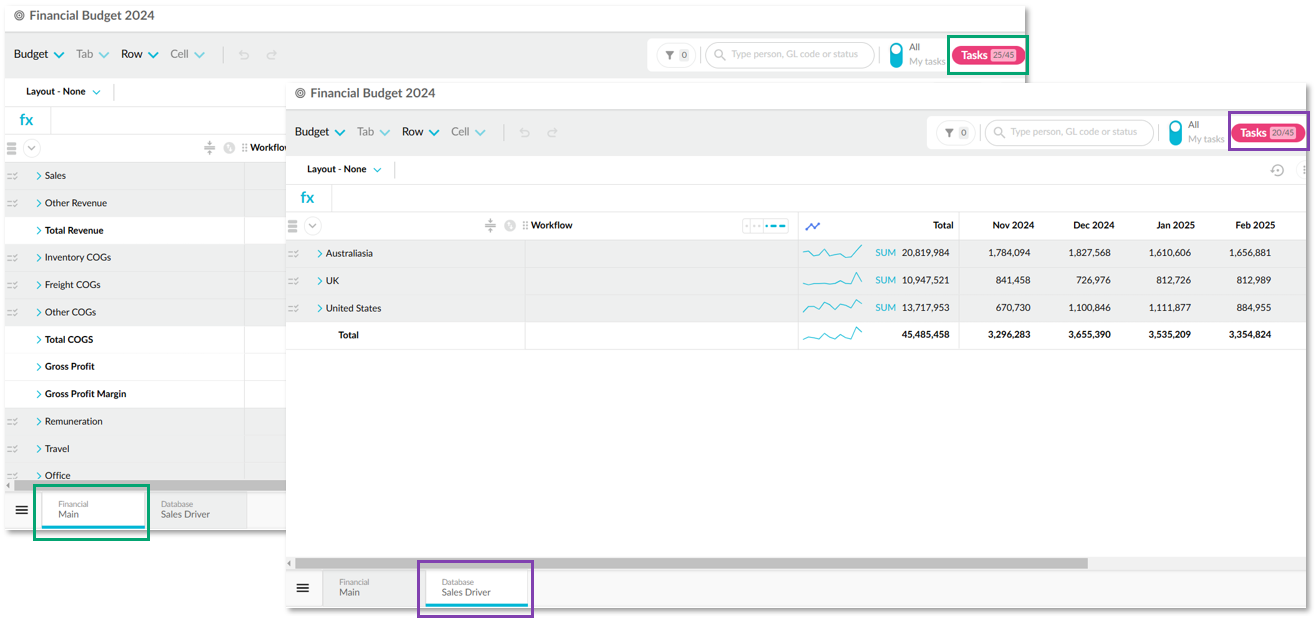The height and width of the screenshot is (619, 1315).
Task: Click the Tasks 20/45 button
Action: (x=1267, y=133)
